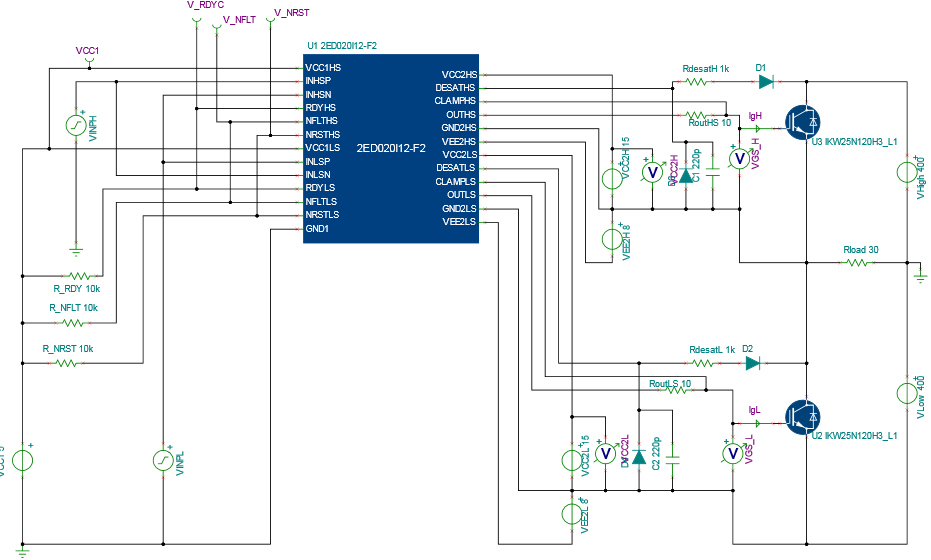Click the NRSTHS pin label
This screenshot has height=560, width=931.
(x=322, y=135)
